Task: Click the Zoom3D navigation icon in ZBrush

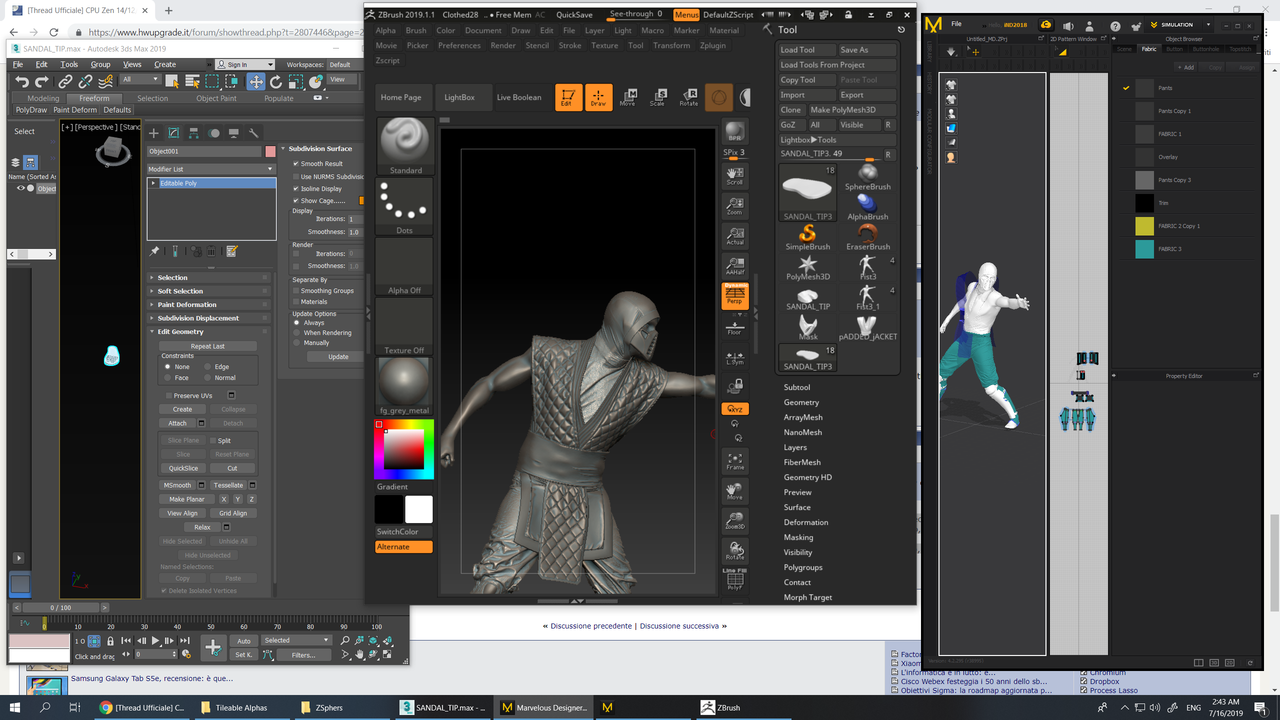Action: 735,520
